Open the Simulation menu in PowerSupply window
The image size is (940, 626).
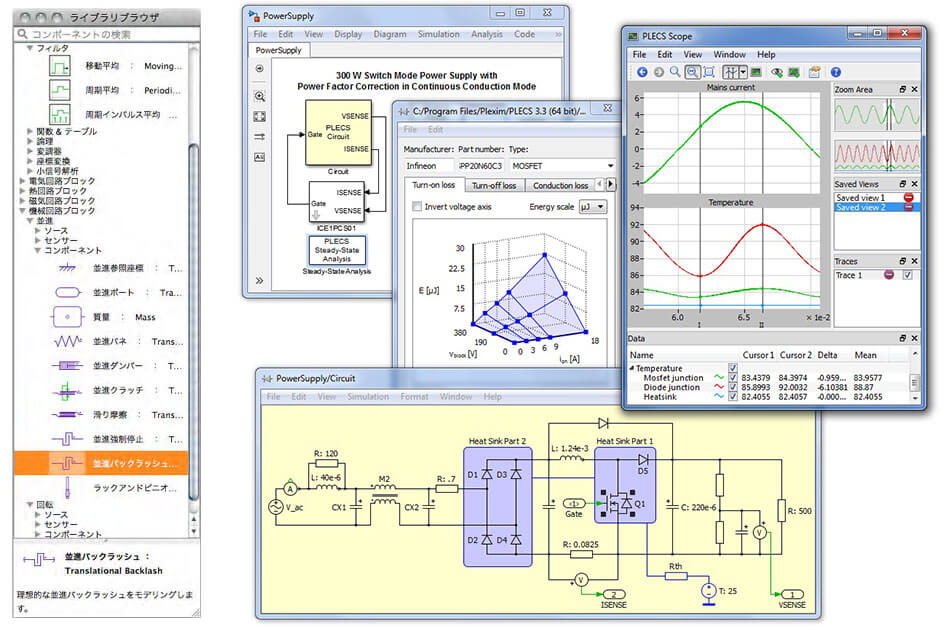(x=438, y=34)
